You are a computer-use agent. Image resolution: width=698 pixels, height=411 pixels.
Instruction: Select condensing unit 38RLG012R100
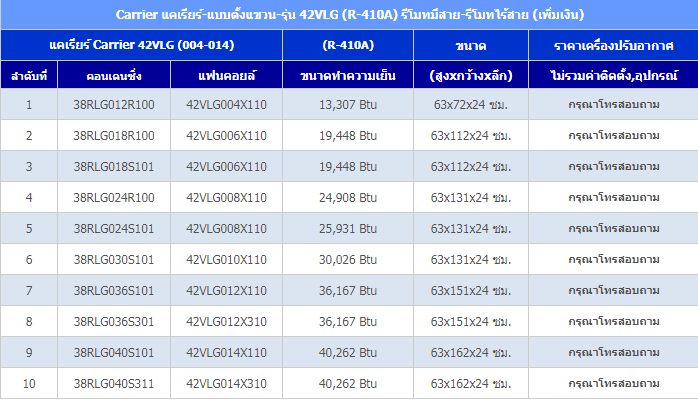click(114, 105)
